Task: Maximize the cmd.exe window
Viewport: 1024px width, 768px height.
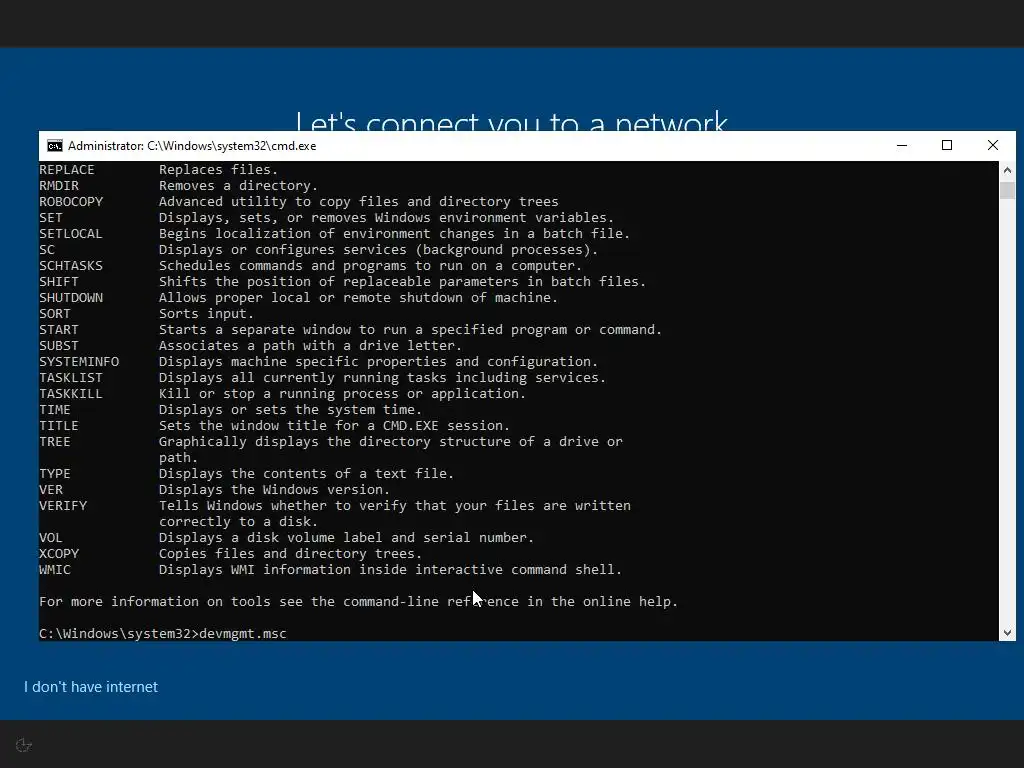Action: point(947,146)
